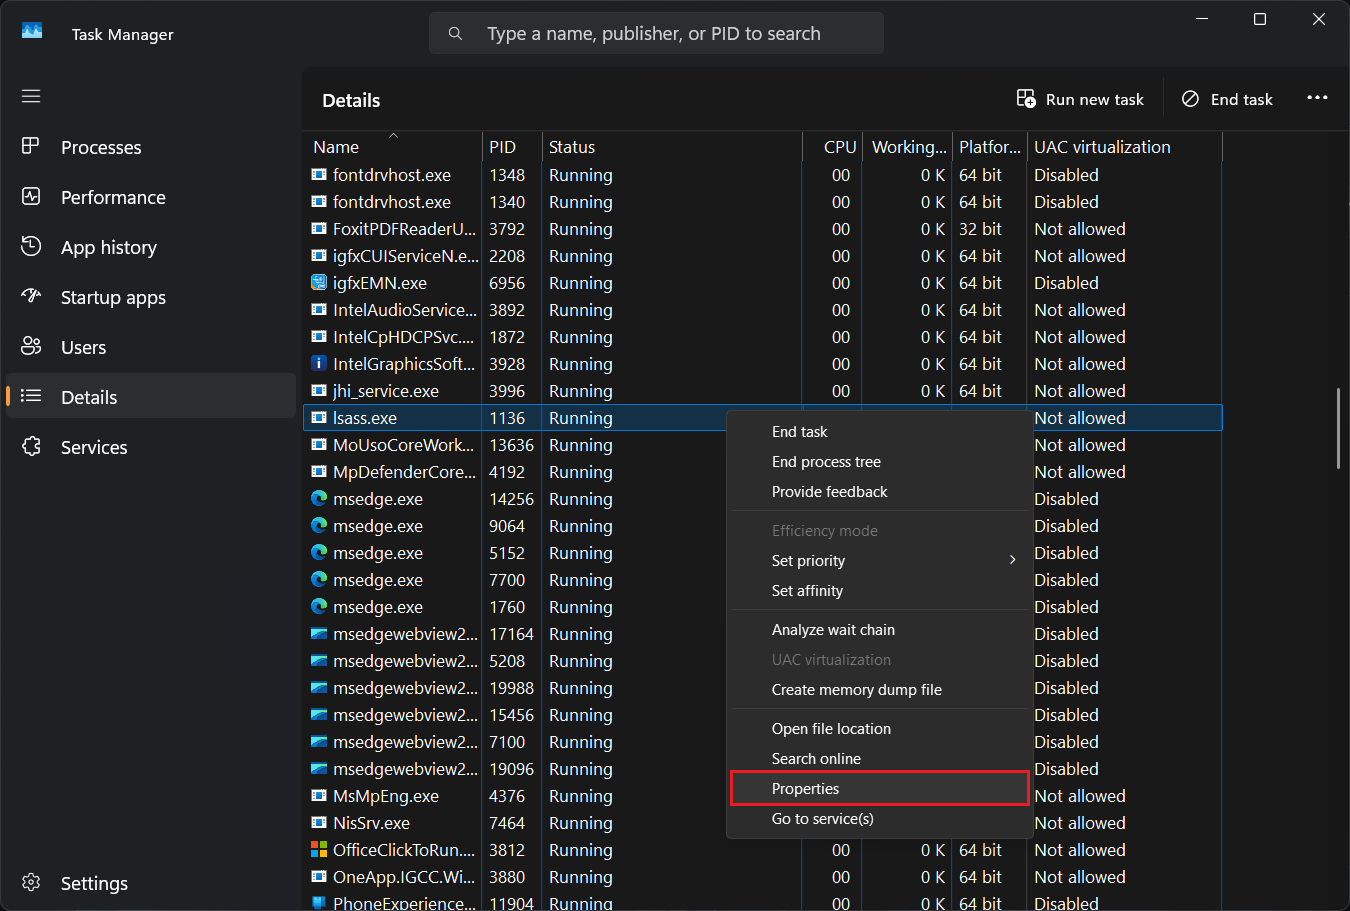This screenshot has height=911, width=1350.
Task: Click the three-dot more options button
Action: 1317,98
